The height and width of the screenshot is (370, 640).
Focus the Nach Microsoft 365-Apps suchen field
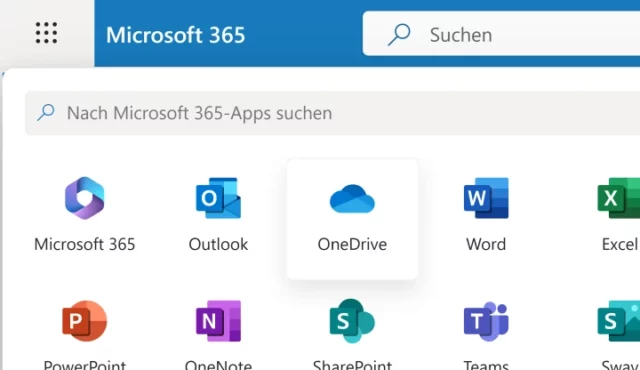pos(332,113)
